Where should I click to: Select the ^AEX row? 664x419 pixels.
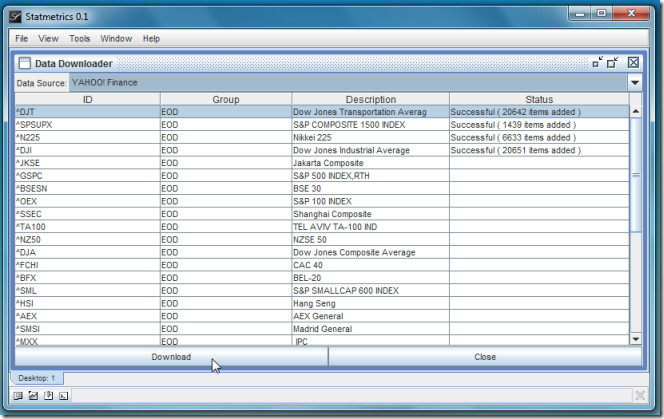[322, 316]
